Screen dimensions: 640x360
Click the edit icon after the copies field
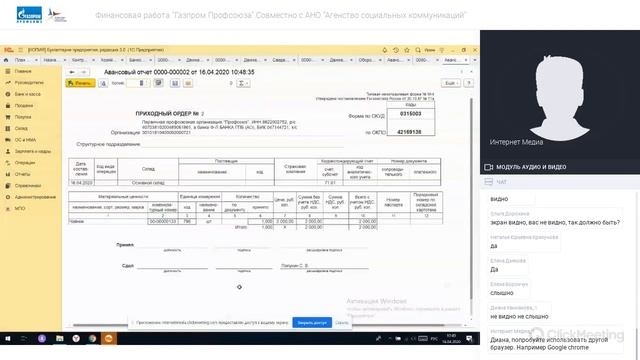158,83
